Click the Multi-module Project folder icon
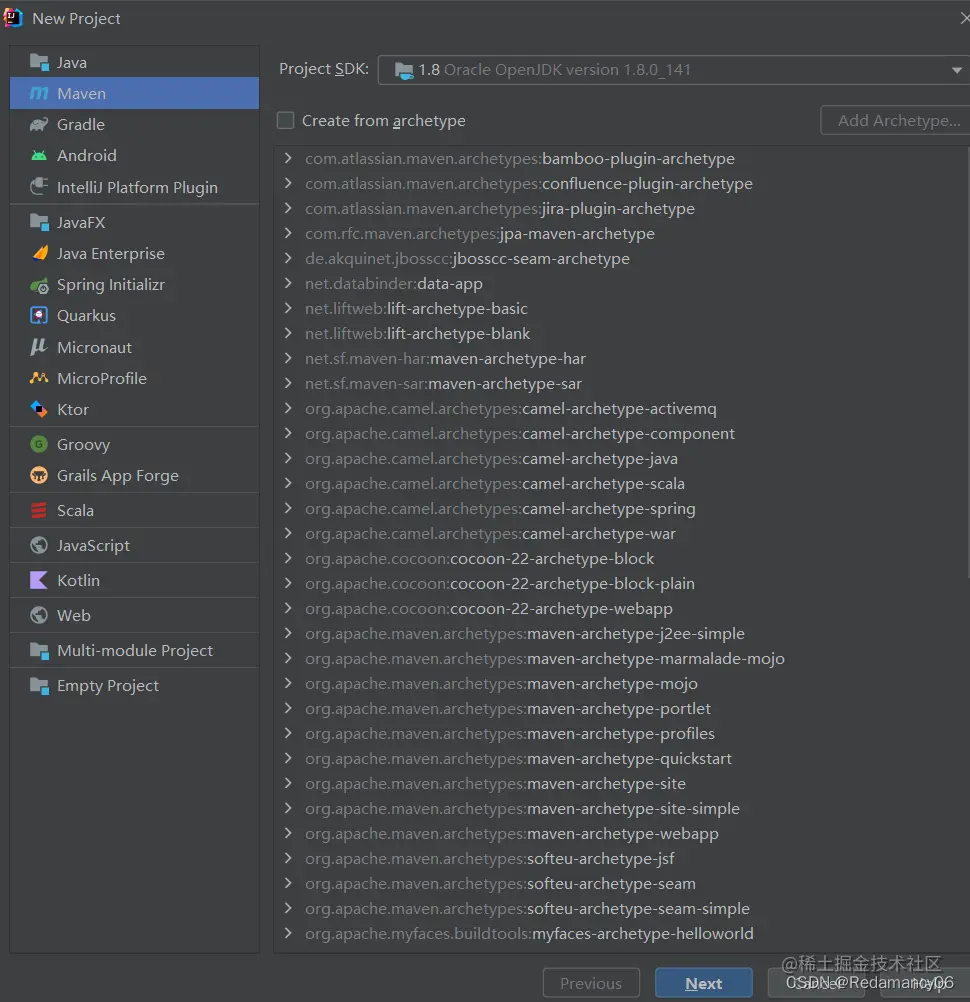 pyautogui.click(x=39, y=651)
